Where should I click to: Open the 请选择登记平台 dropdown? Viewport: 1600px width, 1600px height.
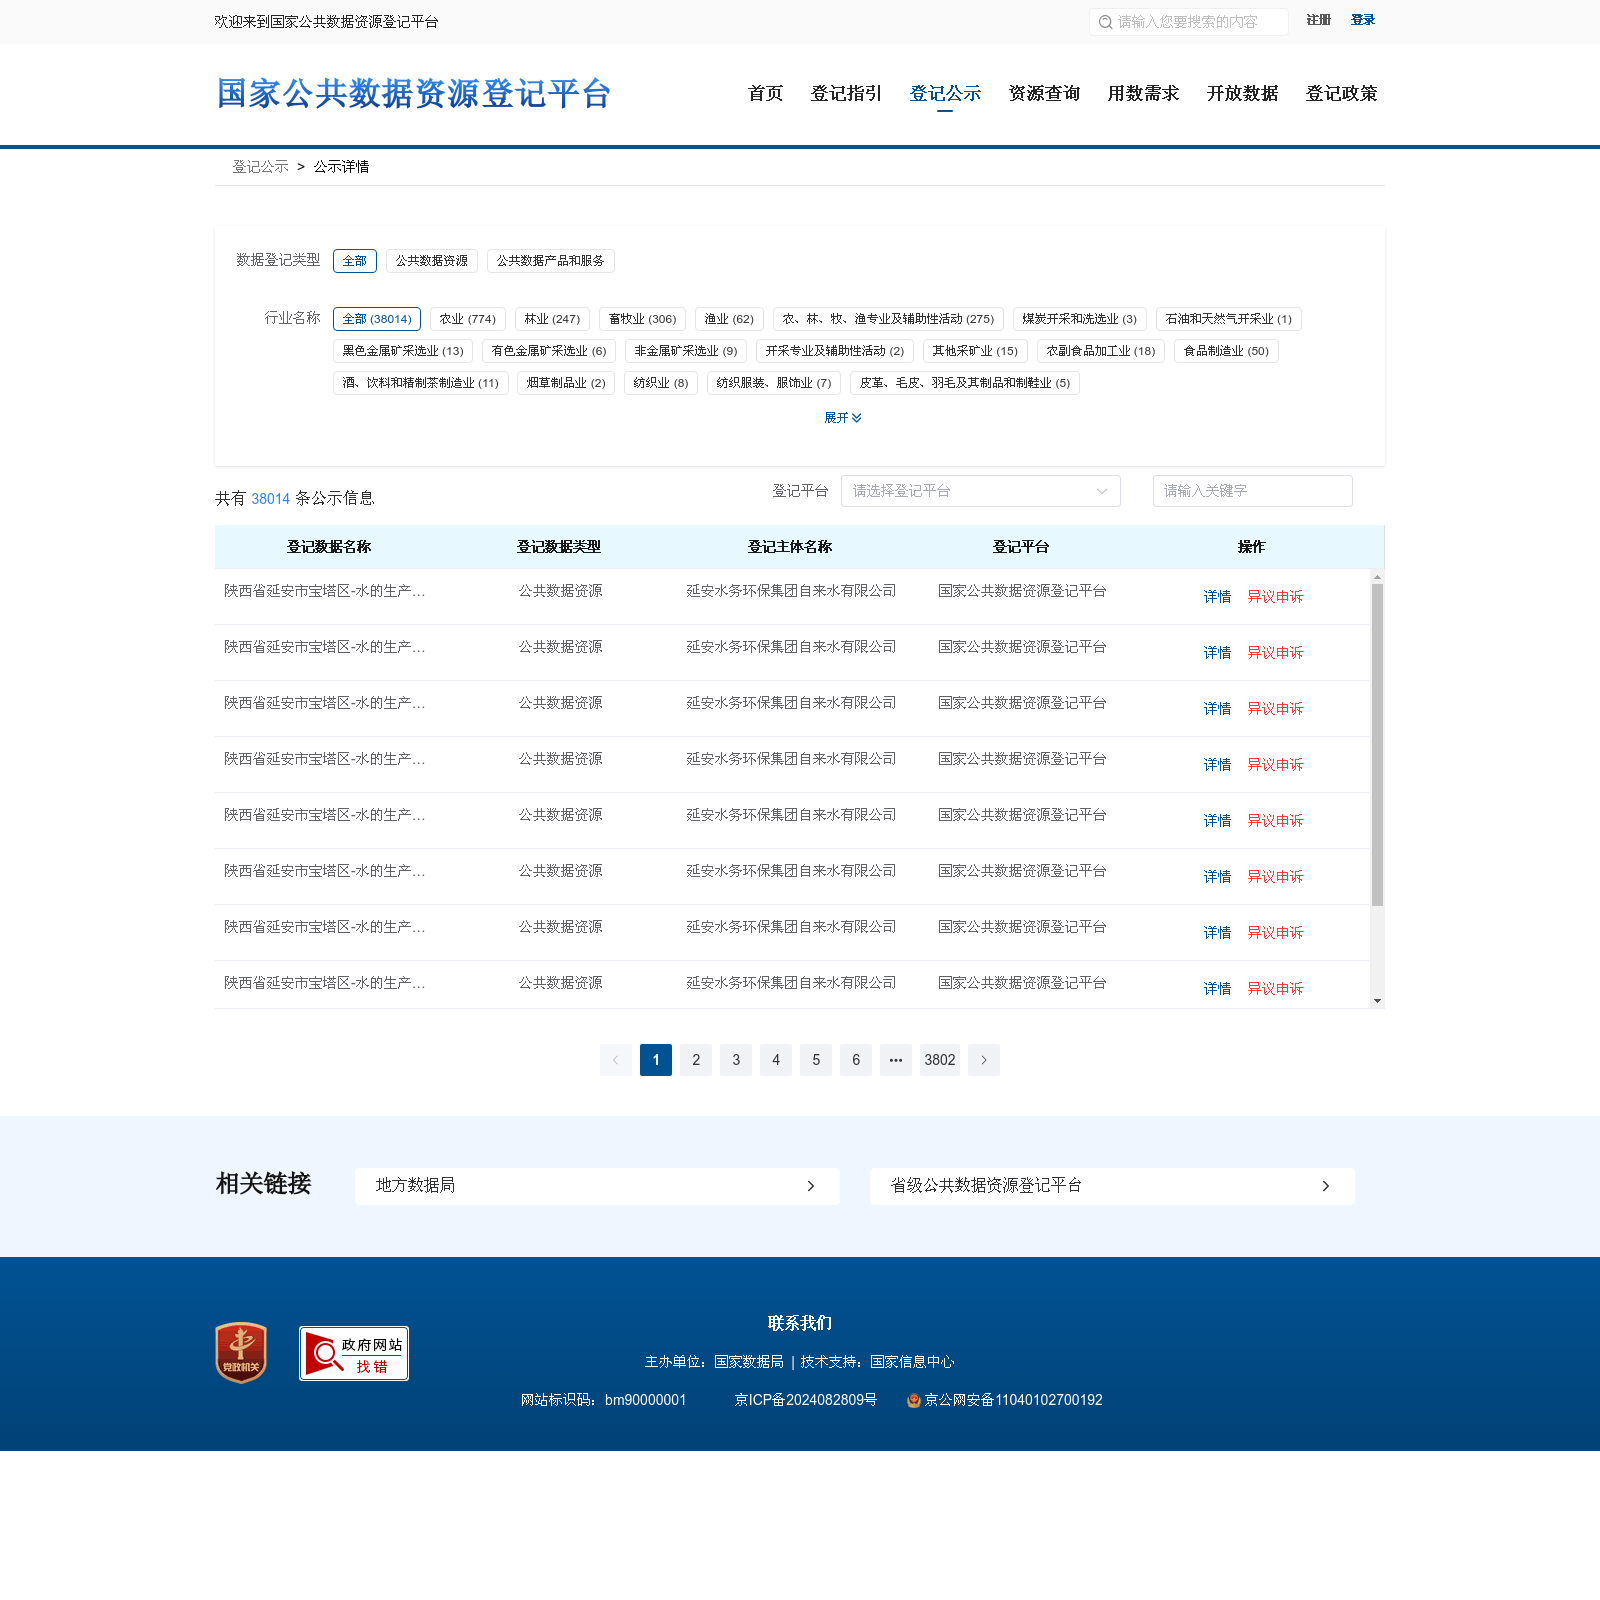980,491
